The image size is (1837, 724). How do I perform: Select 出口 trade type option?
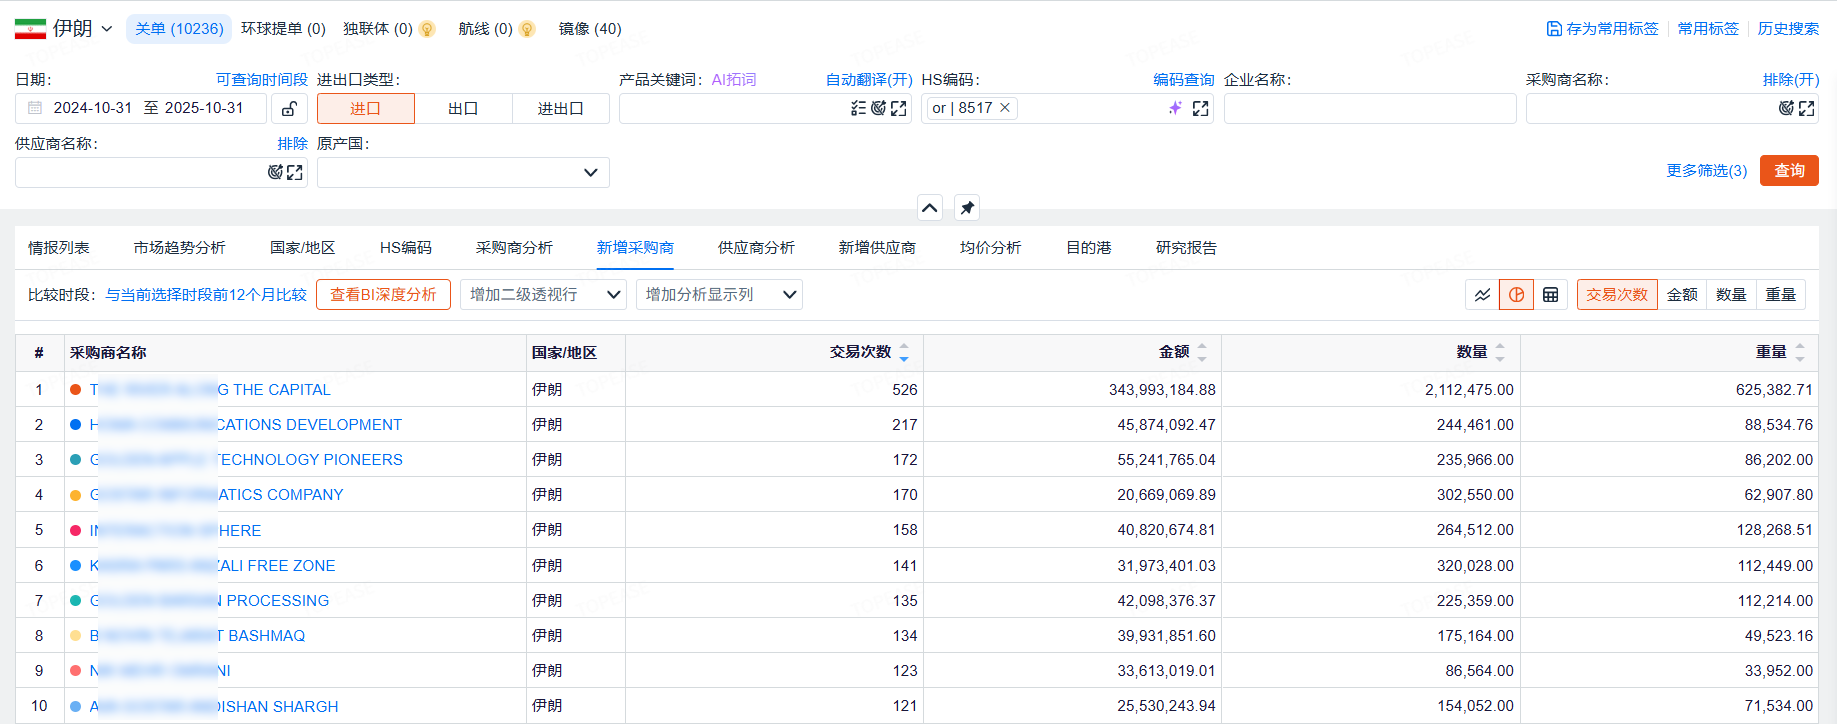463,109
